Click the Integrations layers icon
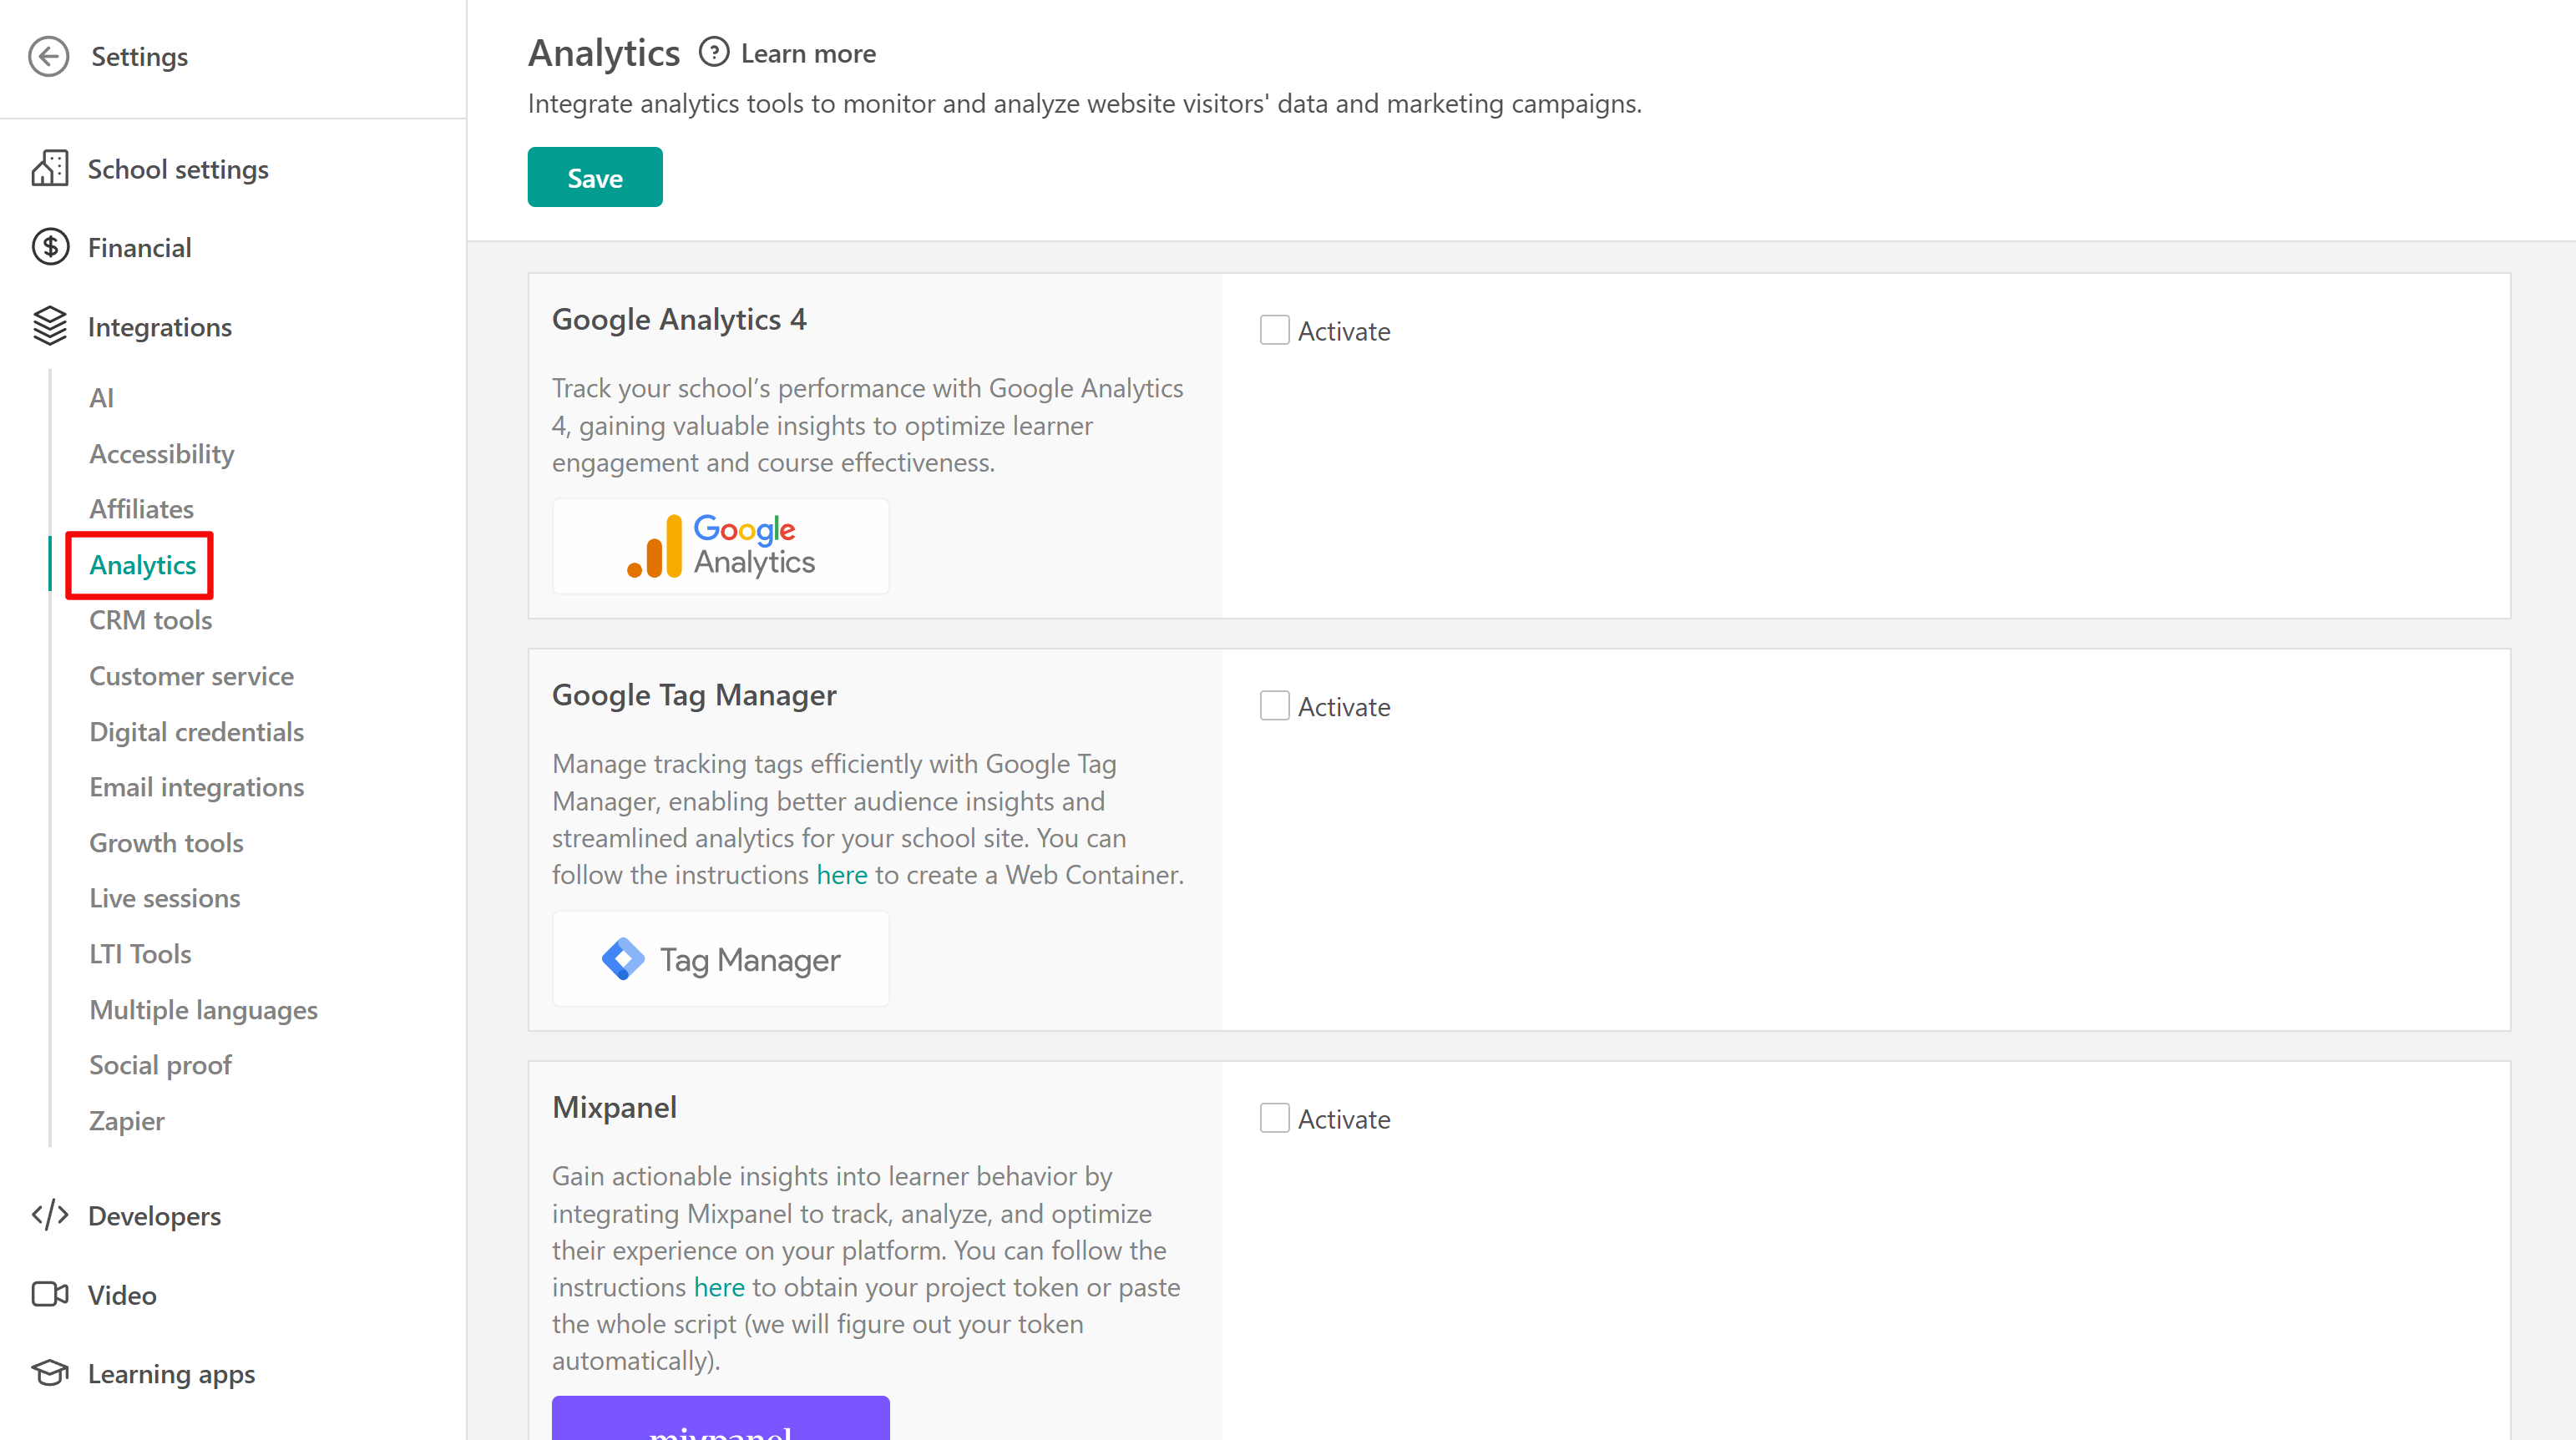This screenshot has width=2576, height=1440. click(x=49, y=326)
